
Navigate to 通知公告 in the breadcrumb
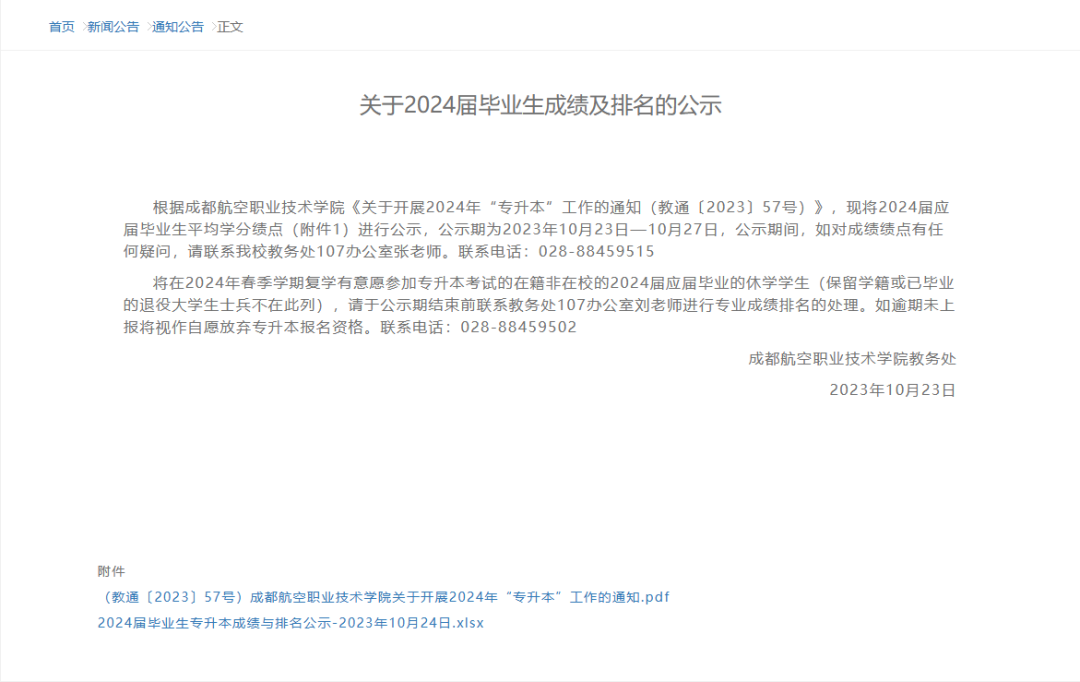(x=178, y=27)
